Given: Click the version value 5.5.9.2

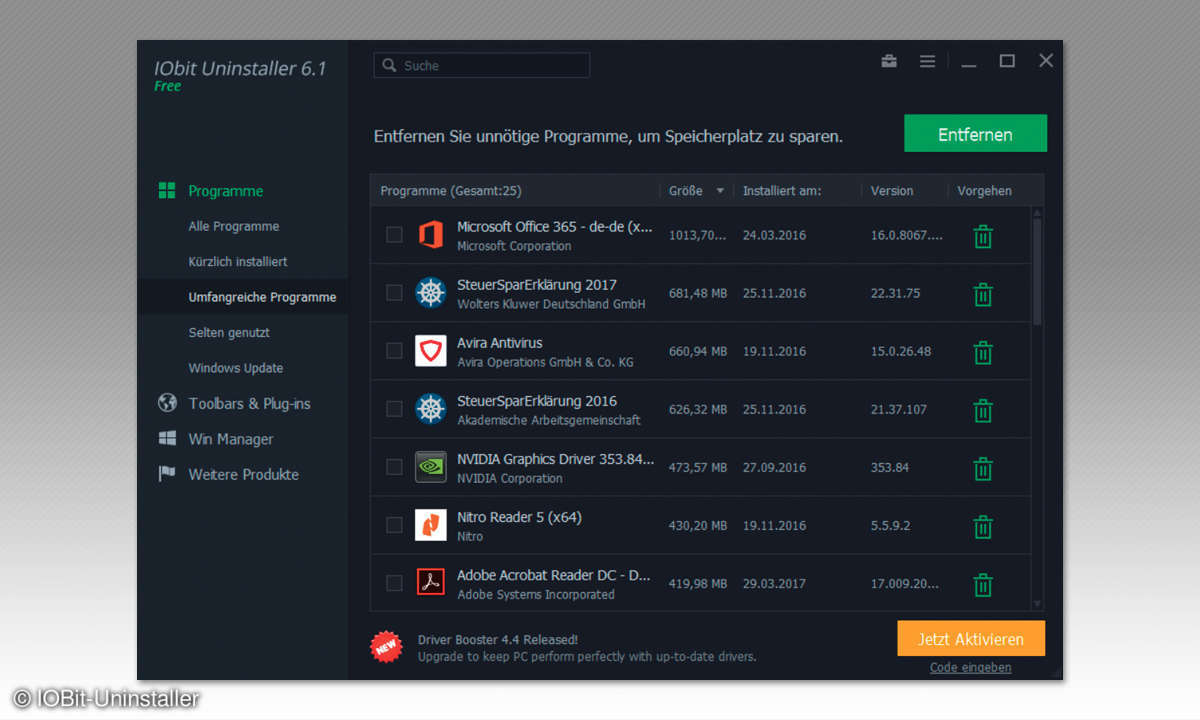Looking at the screenshot, I should pos(891,525).
